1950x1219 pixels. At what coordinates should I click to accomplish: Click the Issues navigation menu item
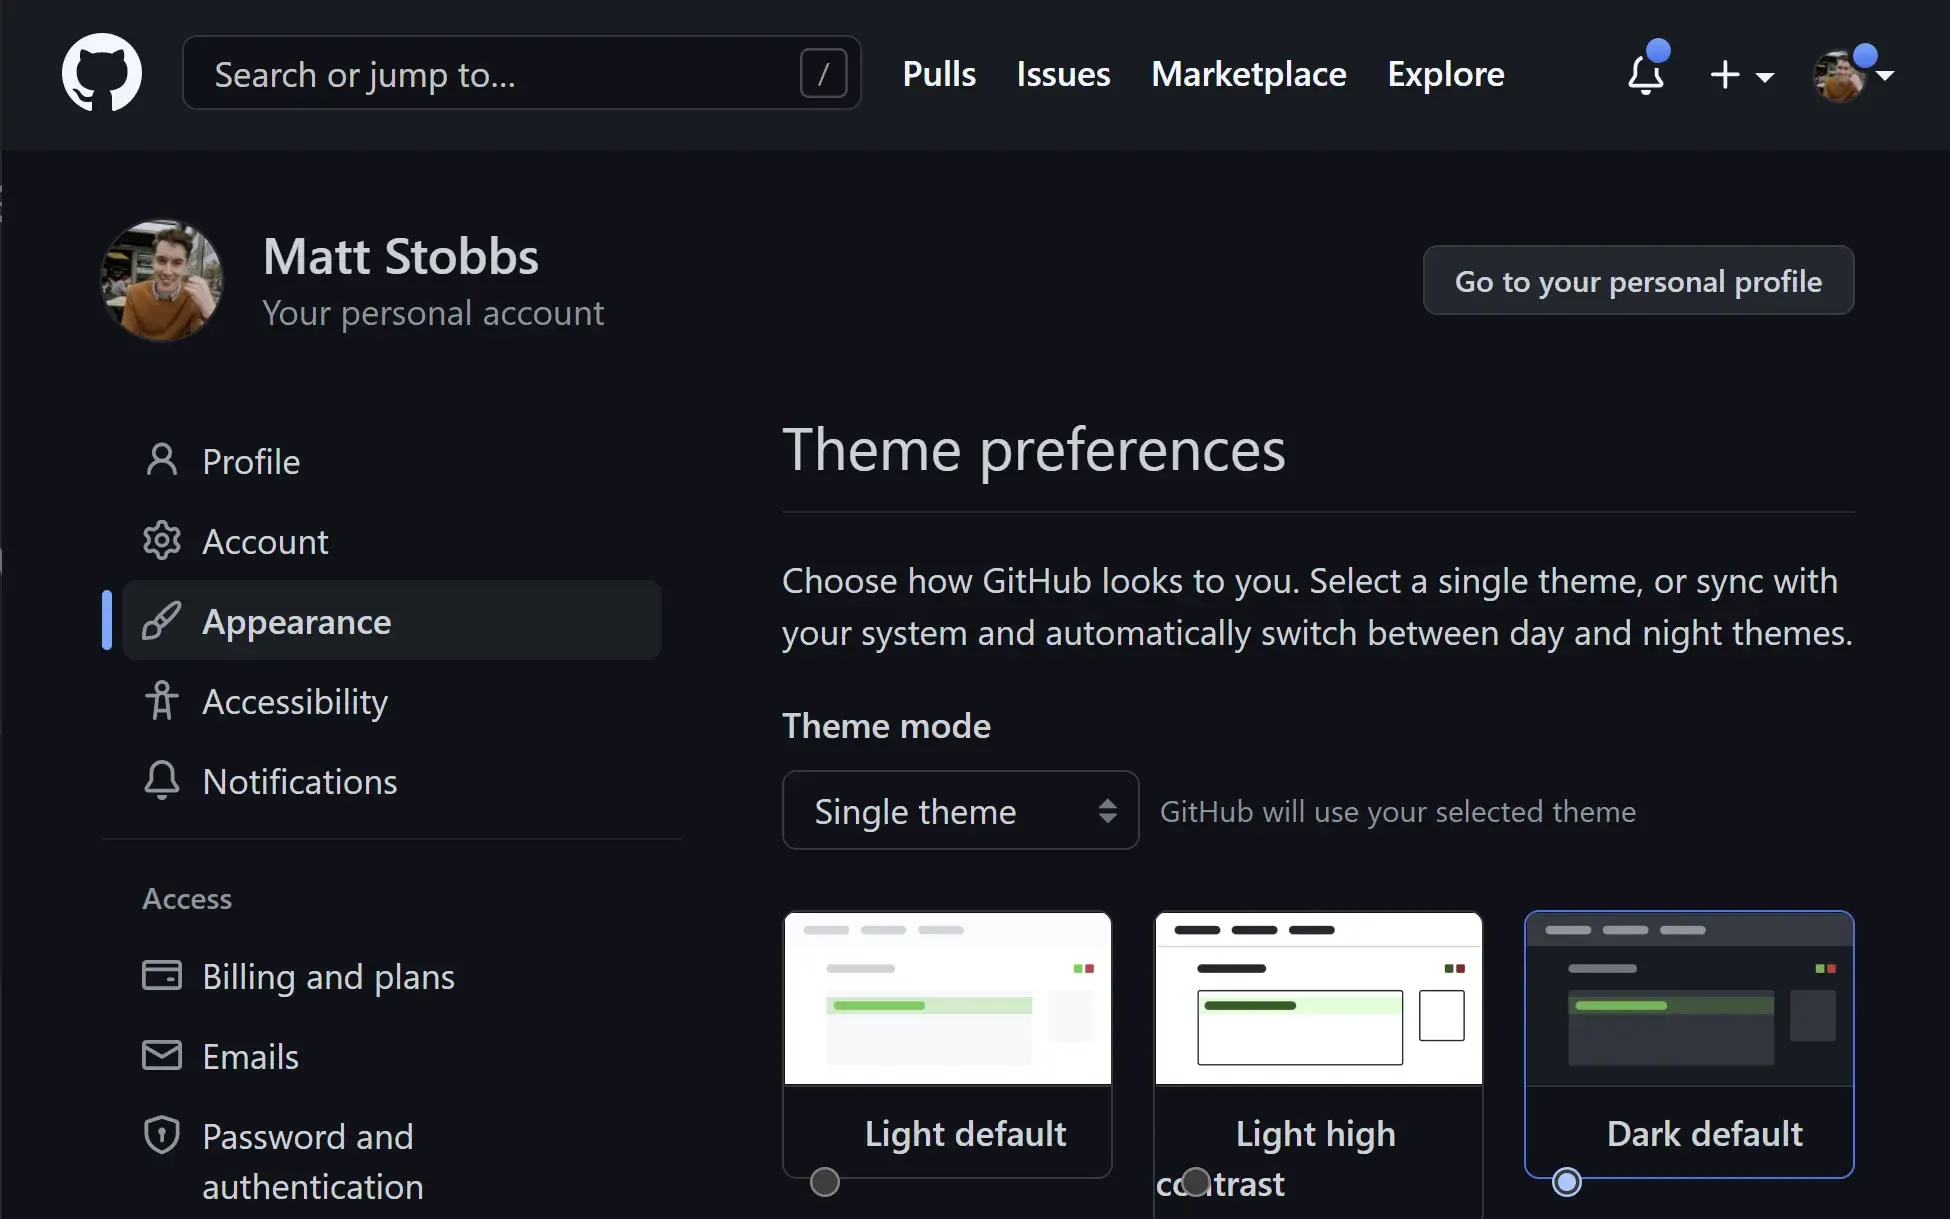(1063, 73)
